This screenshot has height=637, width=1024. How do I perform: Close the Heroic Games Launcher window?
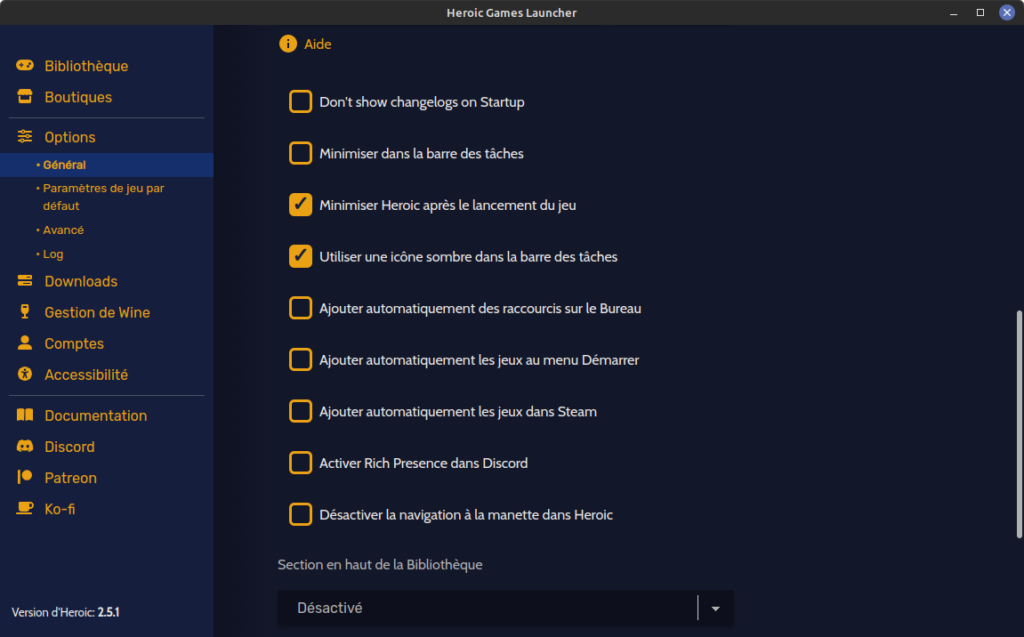(1007, 12)
